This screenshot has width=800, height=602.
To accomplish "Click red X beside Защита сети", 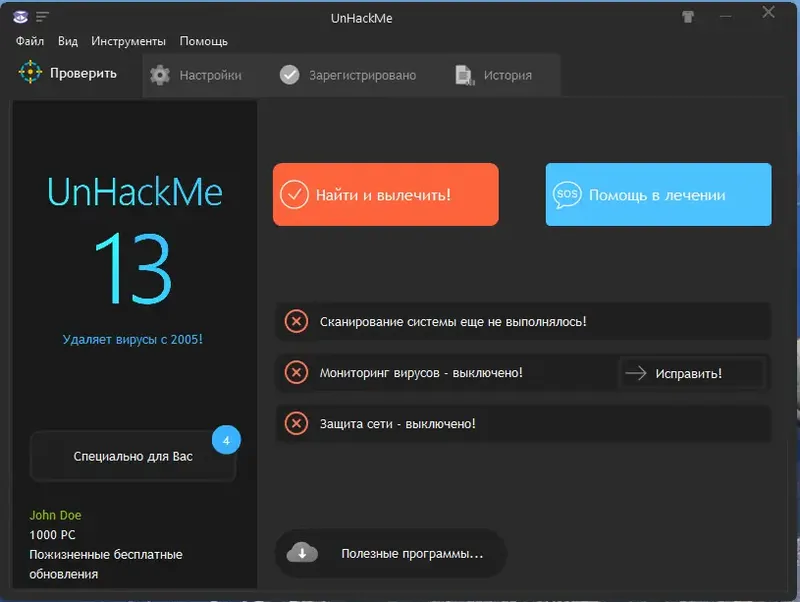I will (x=296, y=423).
